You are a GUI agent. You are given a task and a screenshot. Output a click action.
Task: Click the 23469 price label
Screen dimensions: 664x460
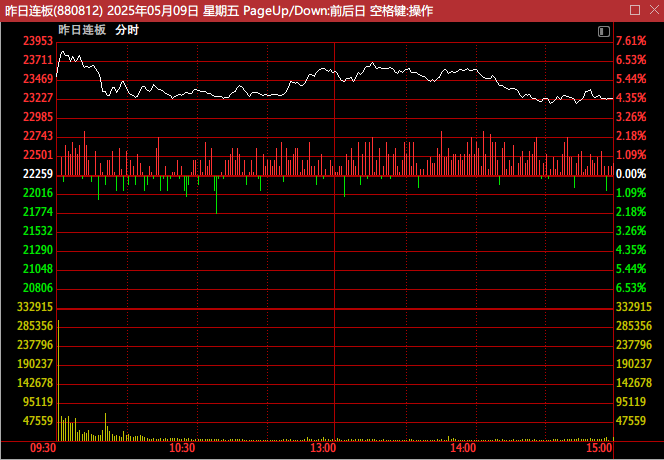pyautogui.click(x=38, y=79)
